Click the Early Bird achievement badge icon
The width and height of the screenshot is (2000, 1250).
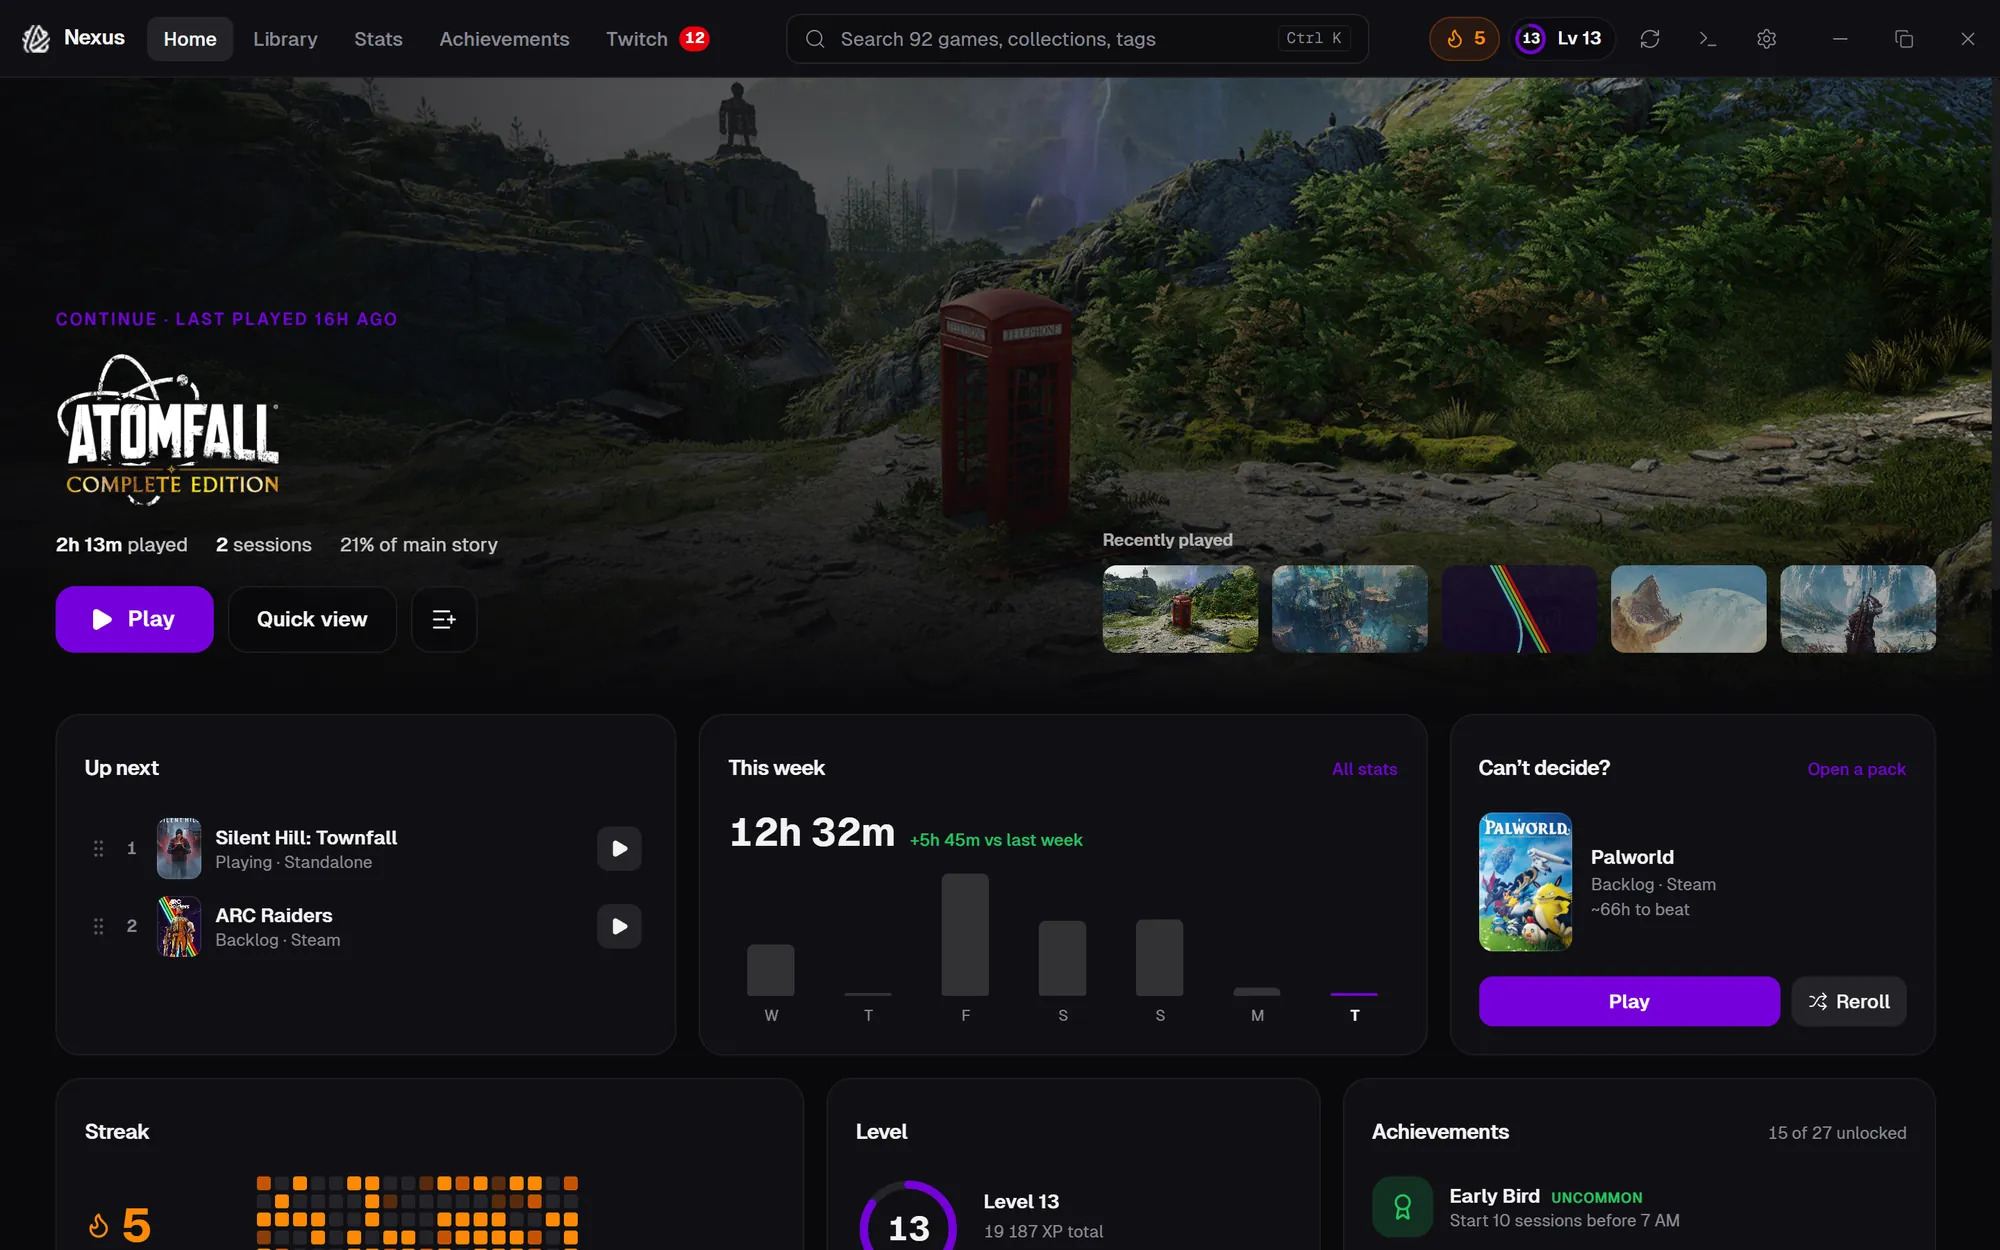pyautogui.click(x=1403, y=1207)
